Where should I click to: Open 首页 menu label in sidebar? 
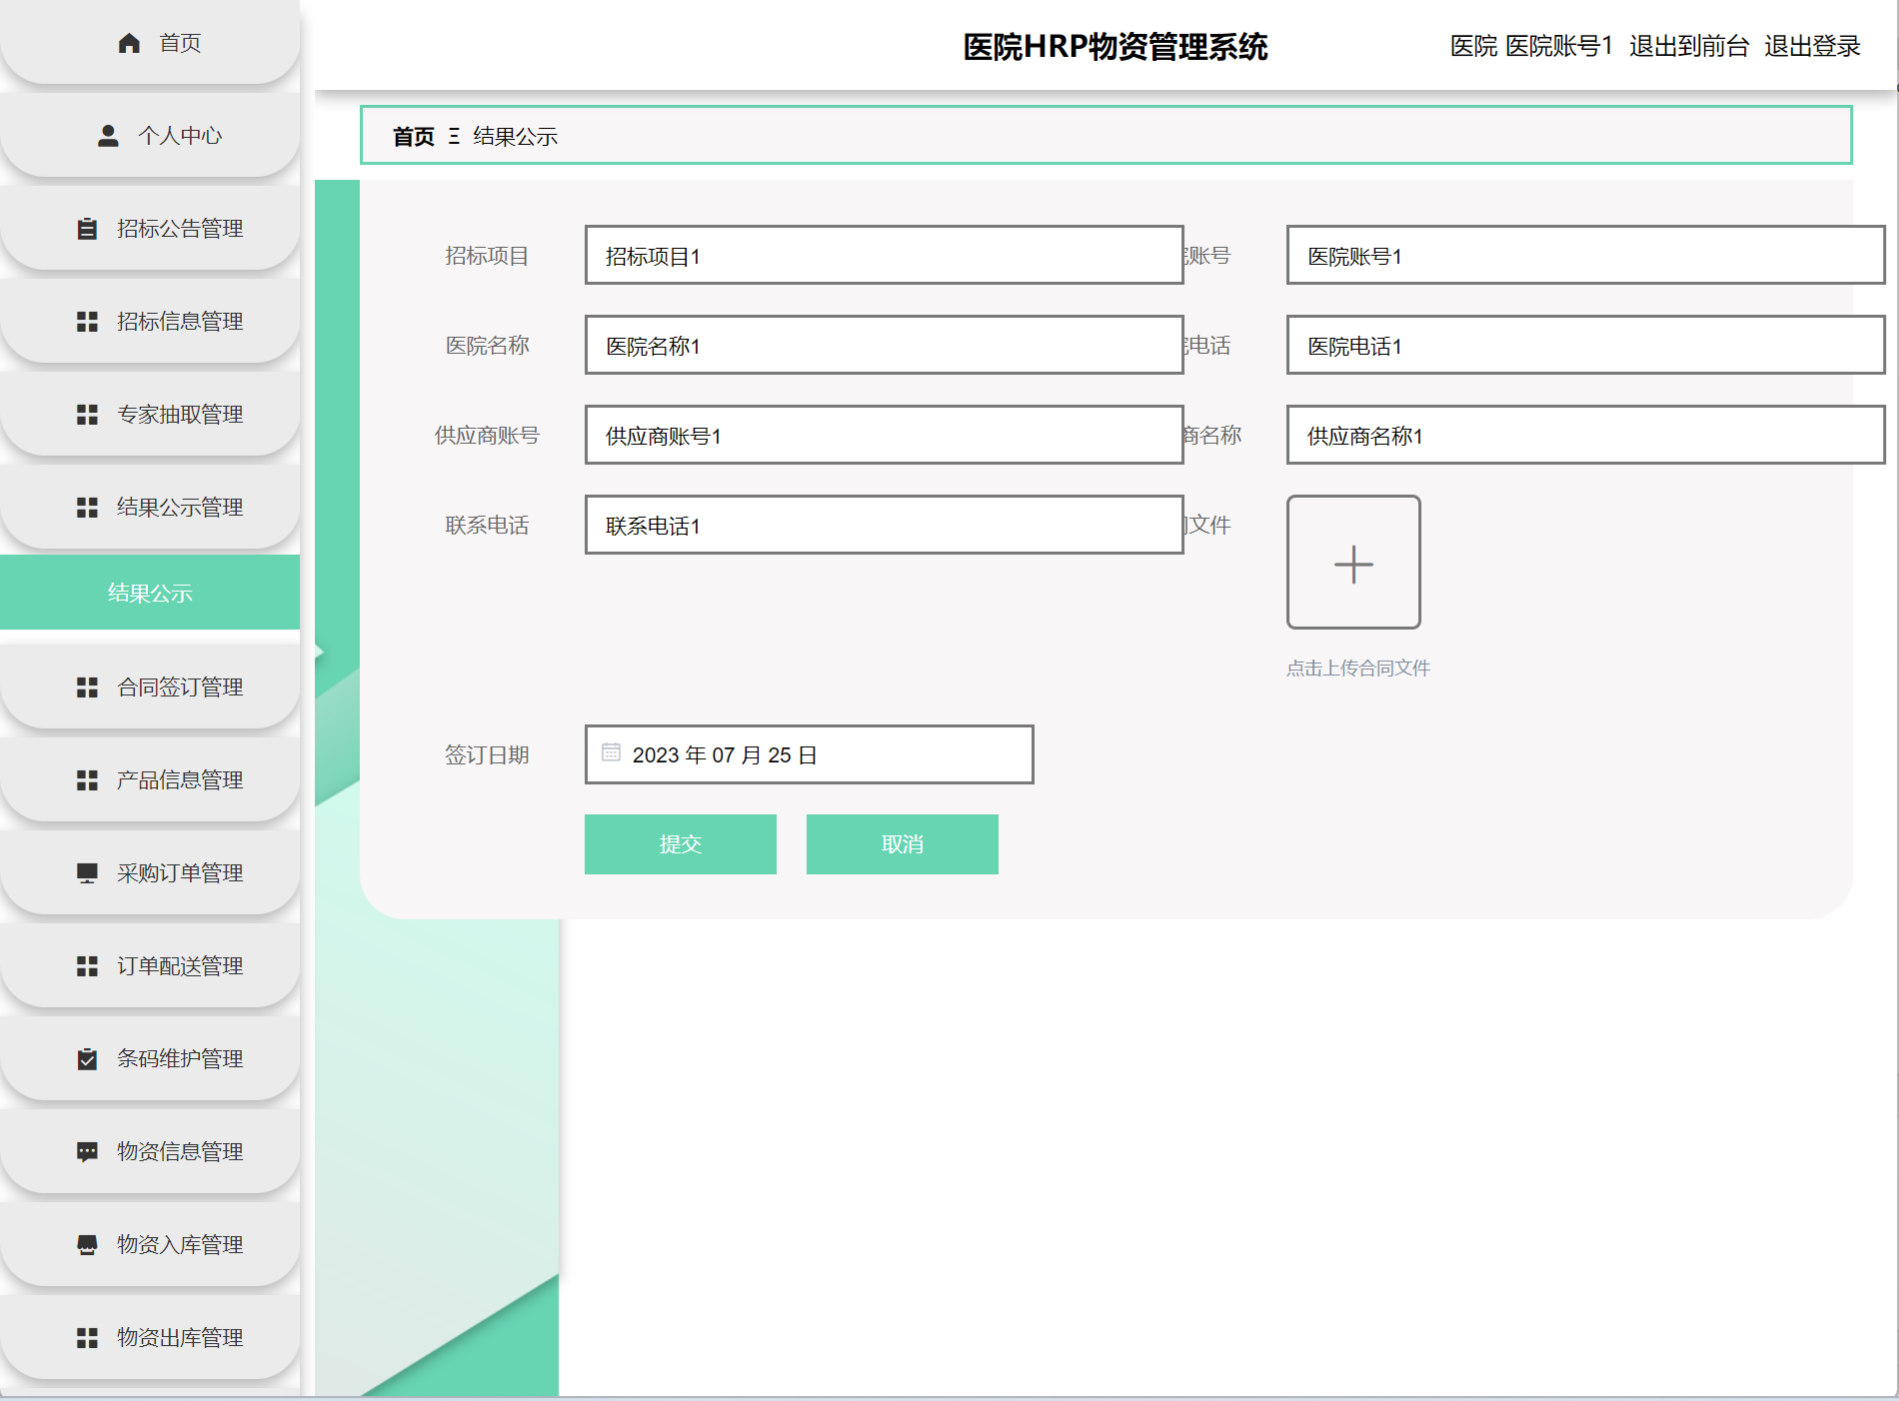point(180,43)
